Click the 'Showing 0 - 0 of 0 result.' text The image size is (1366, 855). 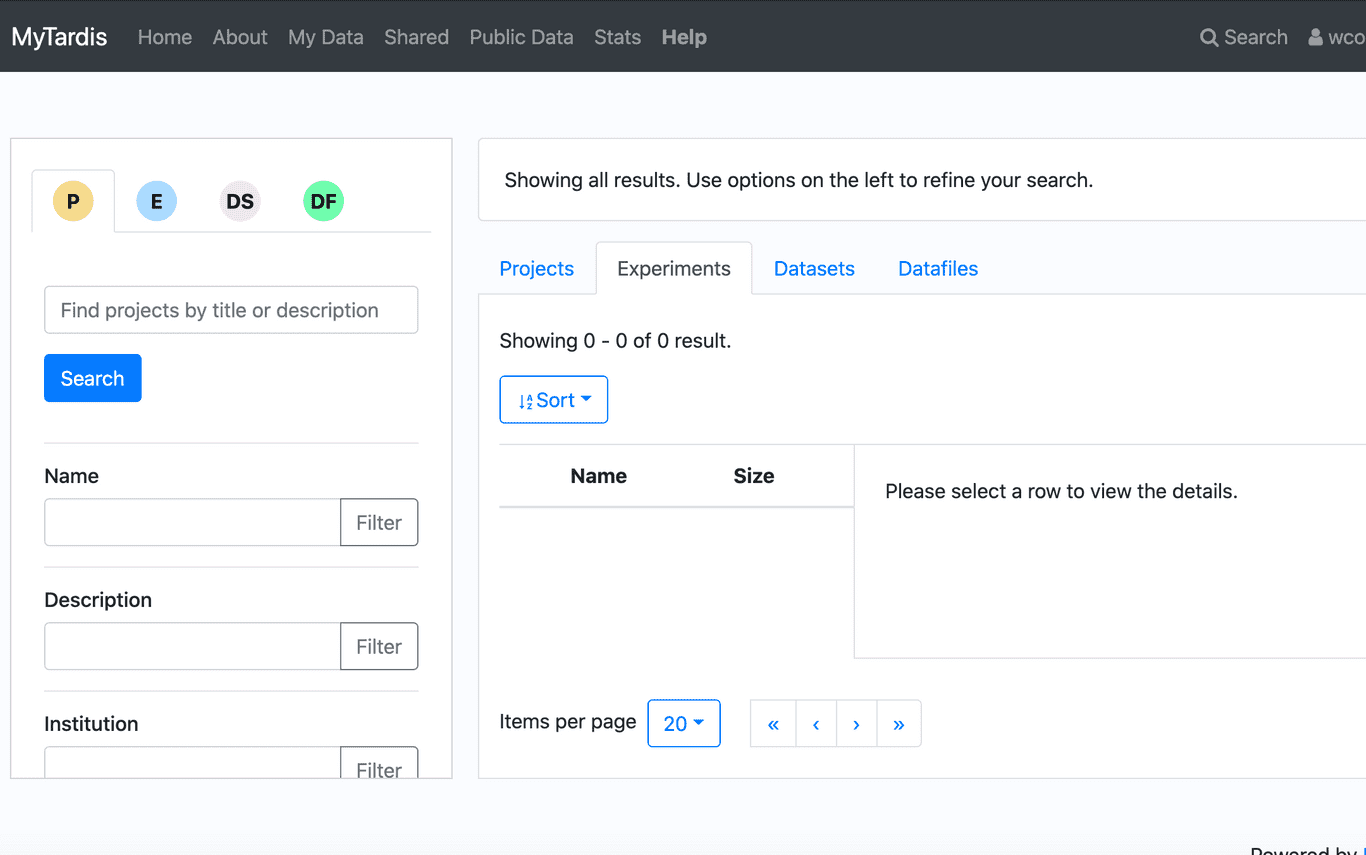pyautogui.click(x=616, y=341)
